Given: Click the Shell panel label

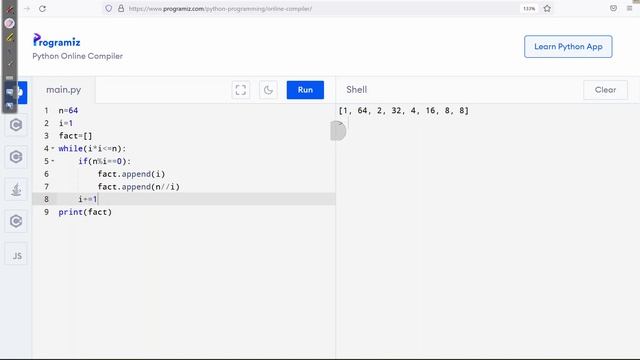Looking at the screenshot, I should 356,90.
